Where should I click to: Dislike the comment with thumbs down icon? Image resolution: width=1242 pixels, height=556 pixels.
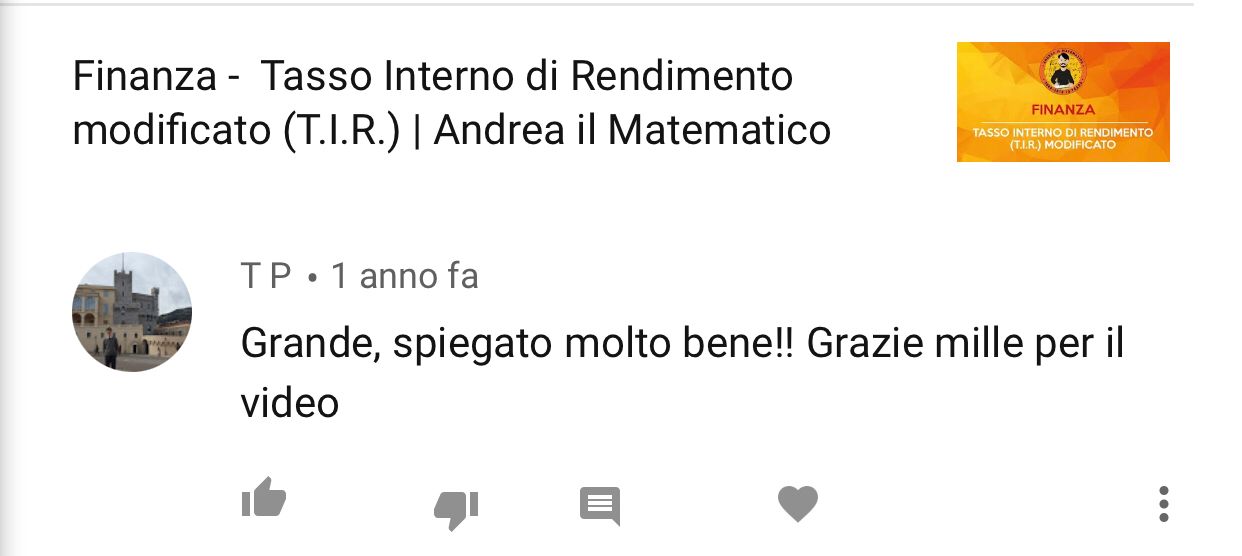click(x=456, y=509)
